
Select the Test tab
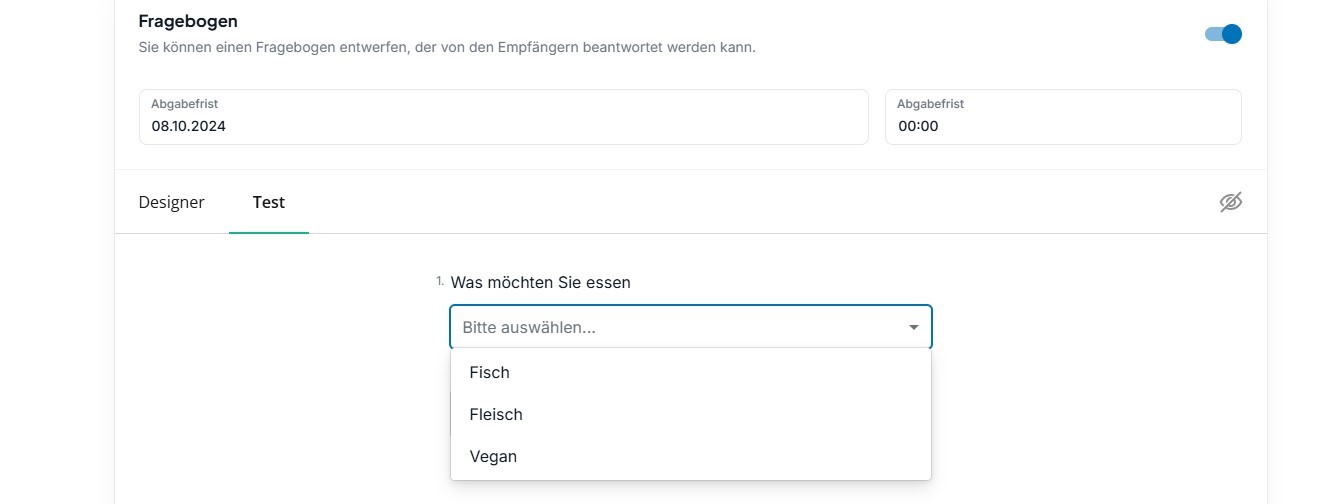click(x=269, y=202)
